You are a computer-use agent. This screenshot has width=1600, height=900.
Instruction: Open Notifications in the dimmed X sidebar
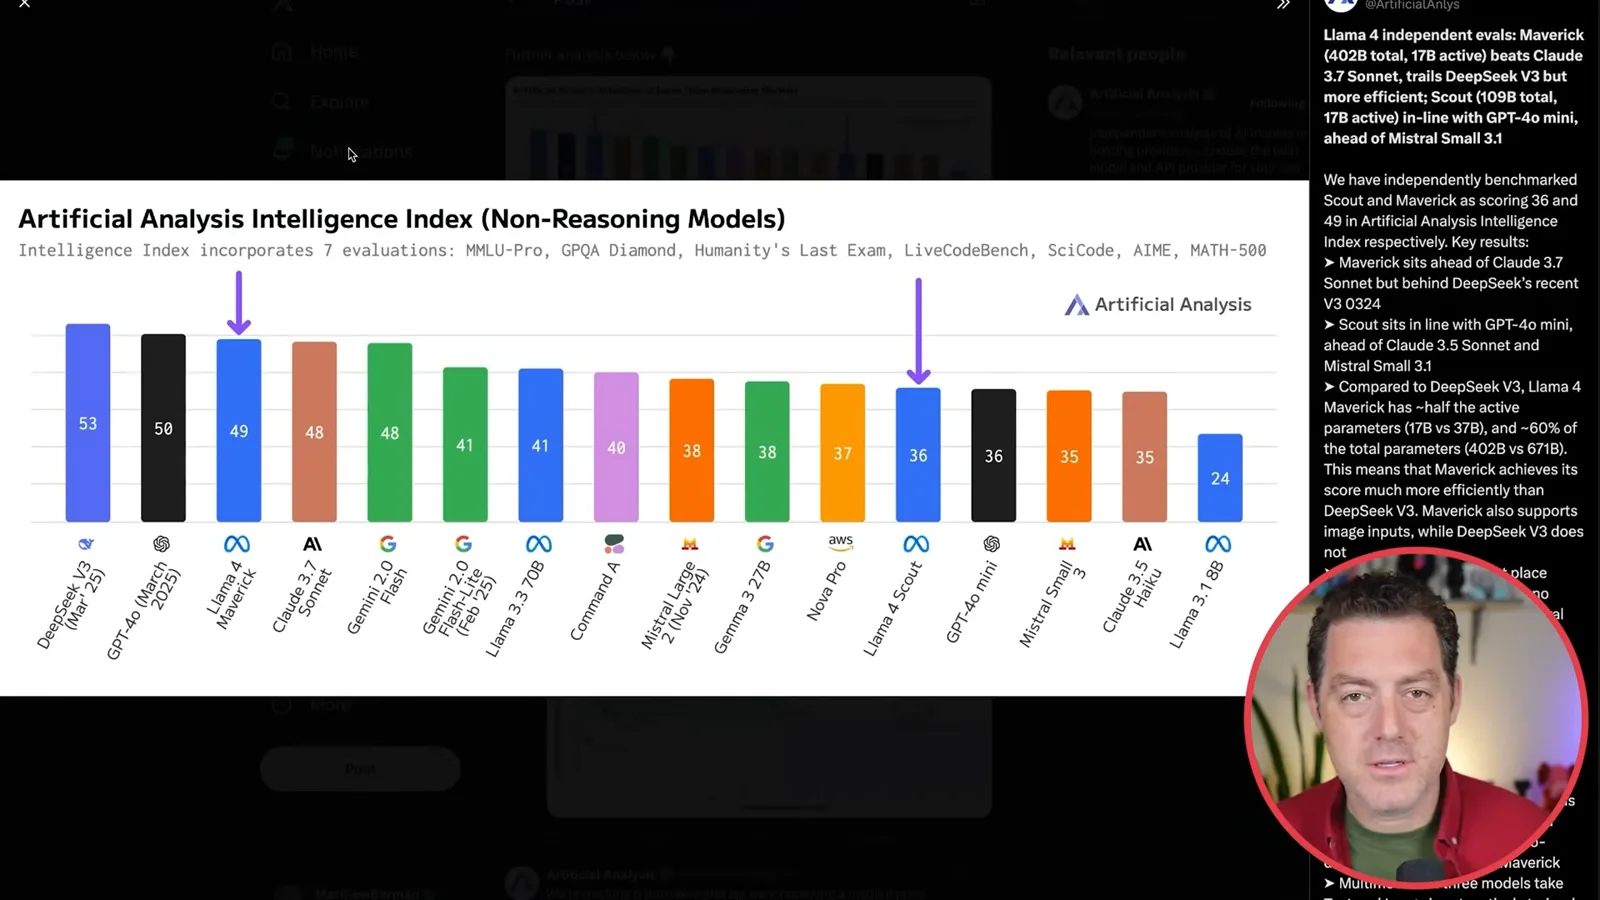(x=342, y=152)
